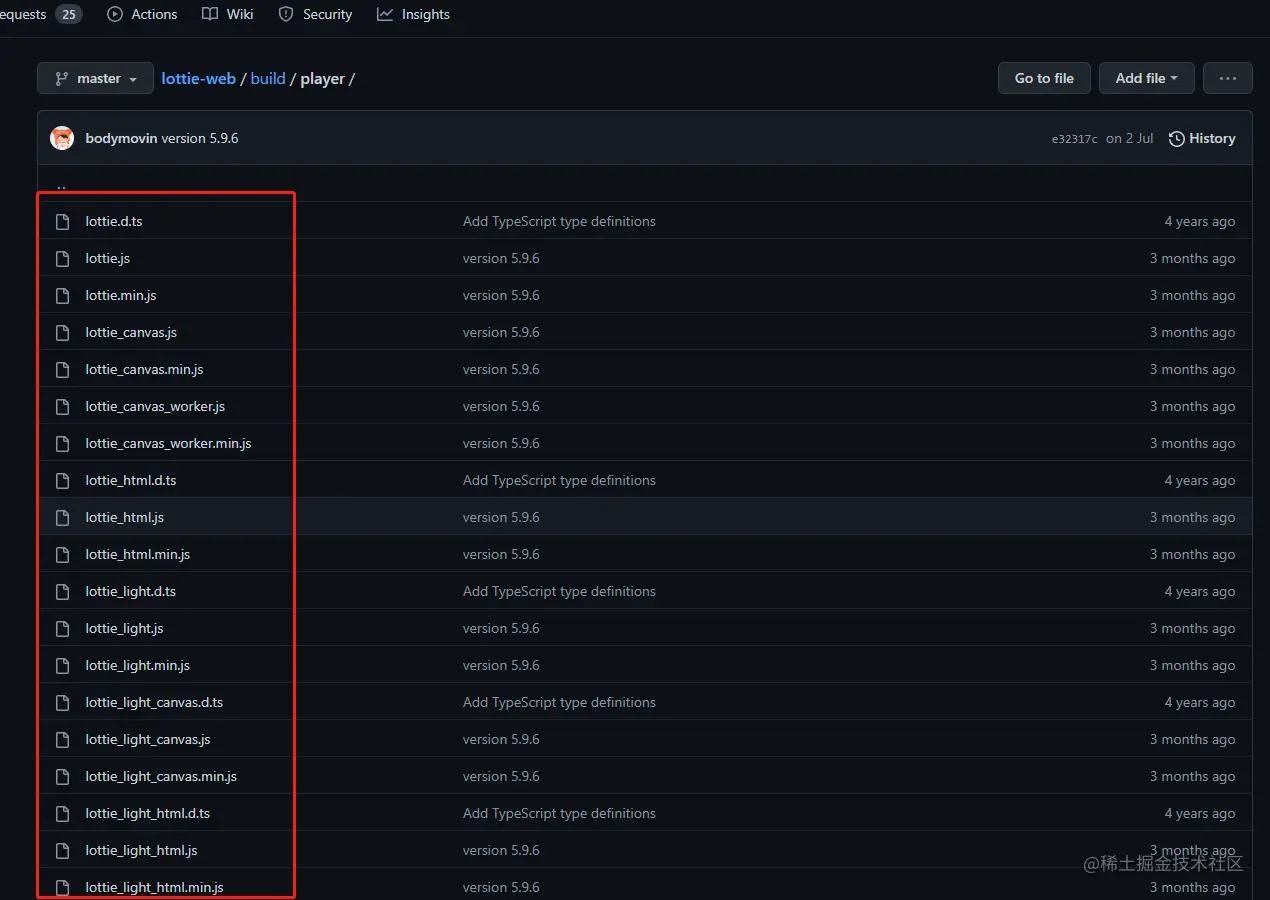Click the file icon beside lottie_light_canvas.d.ts
This screenshot has width=1270, height=900.
click(63, 702)
